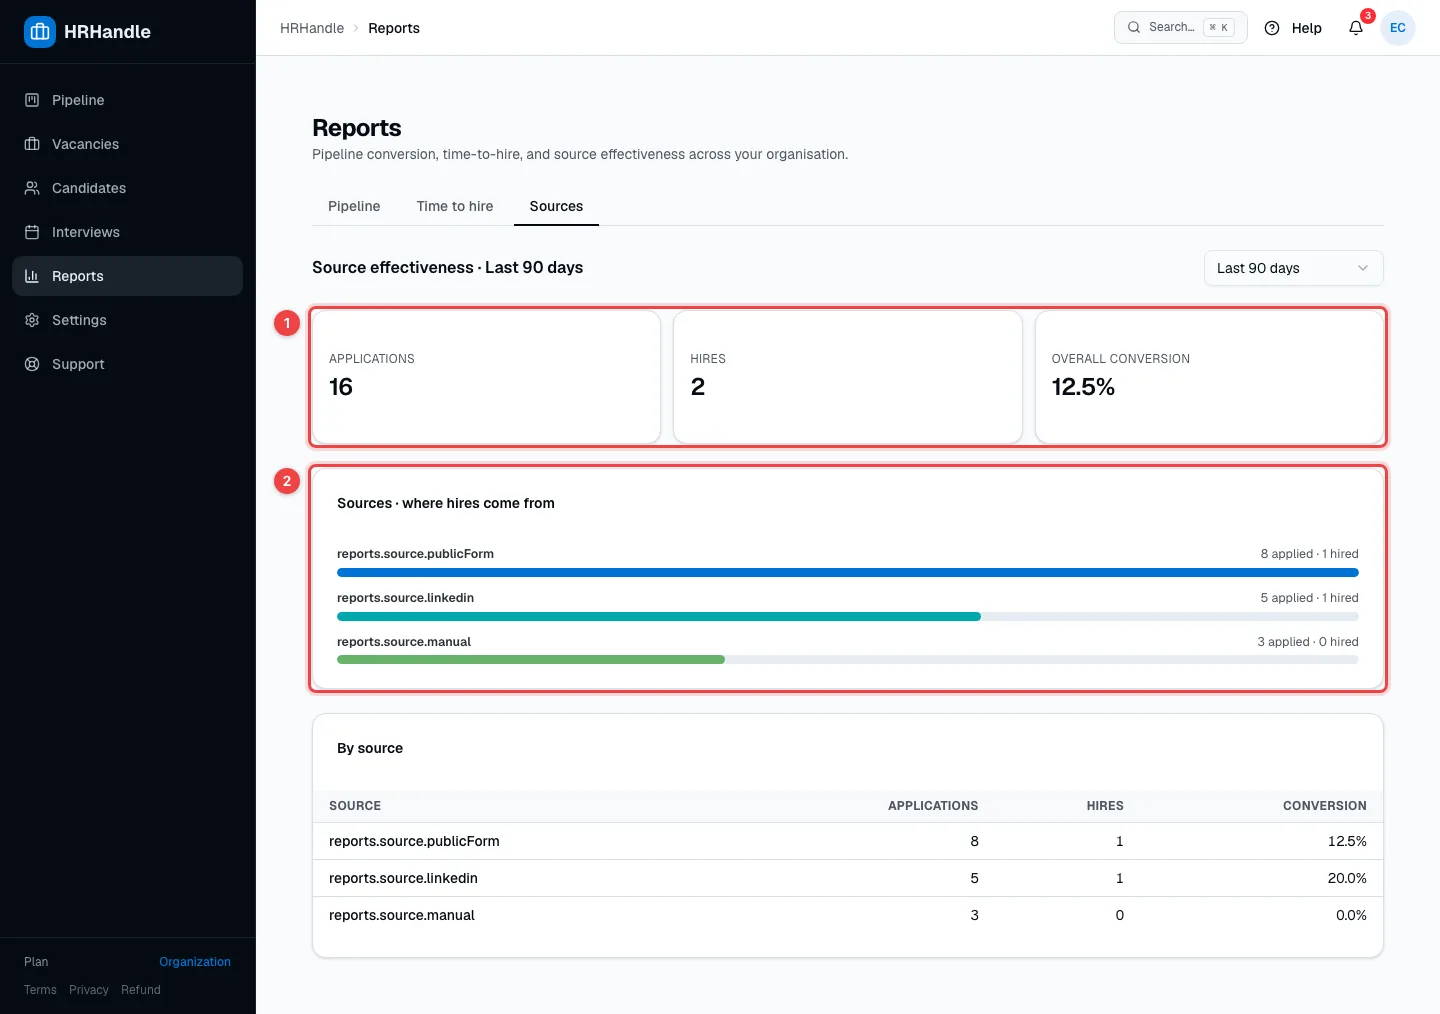Image resolution: width=1440 pixels, height=1014 pixels.
Task: Click the Help question mark icon
Action: (1272, 28)
